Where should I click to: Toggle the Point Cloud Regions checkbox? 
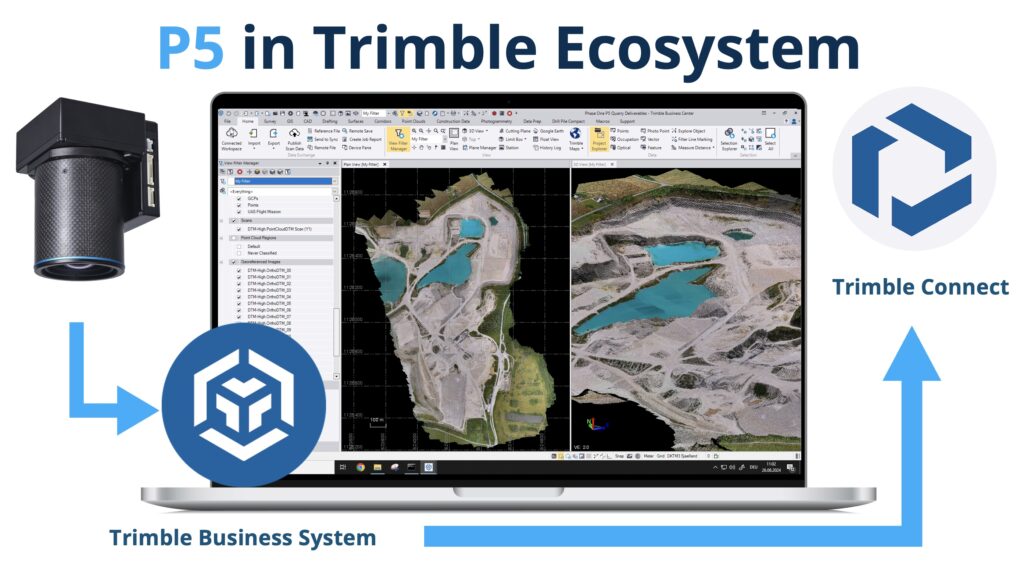click(x=233, y=238)
